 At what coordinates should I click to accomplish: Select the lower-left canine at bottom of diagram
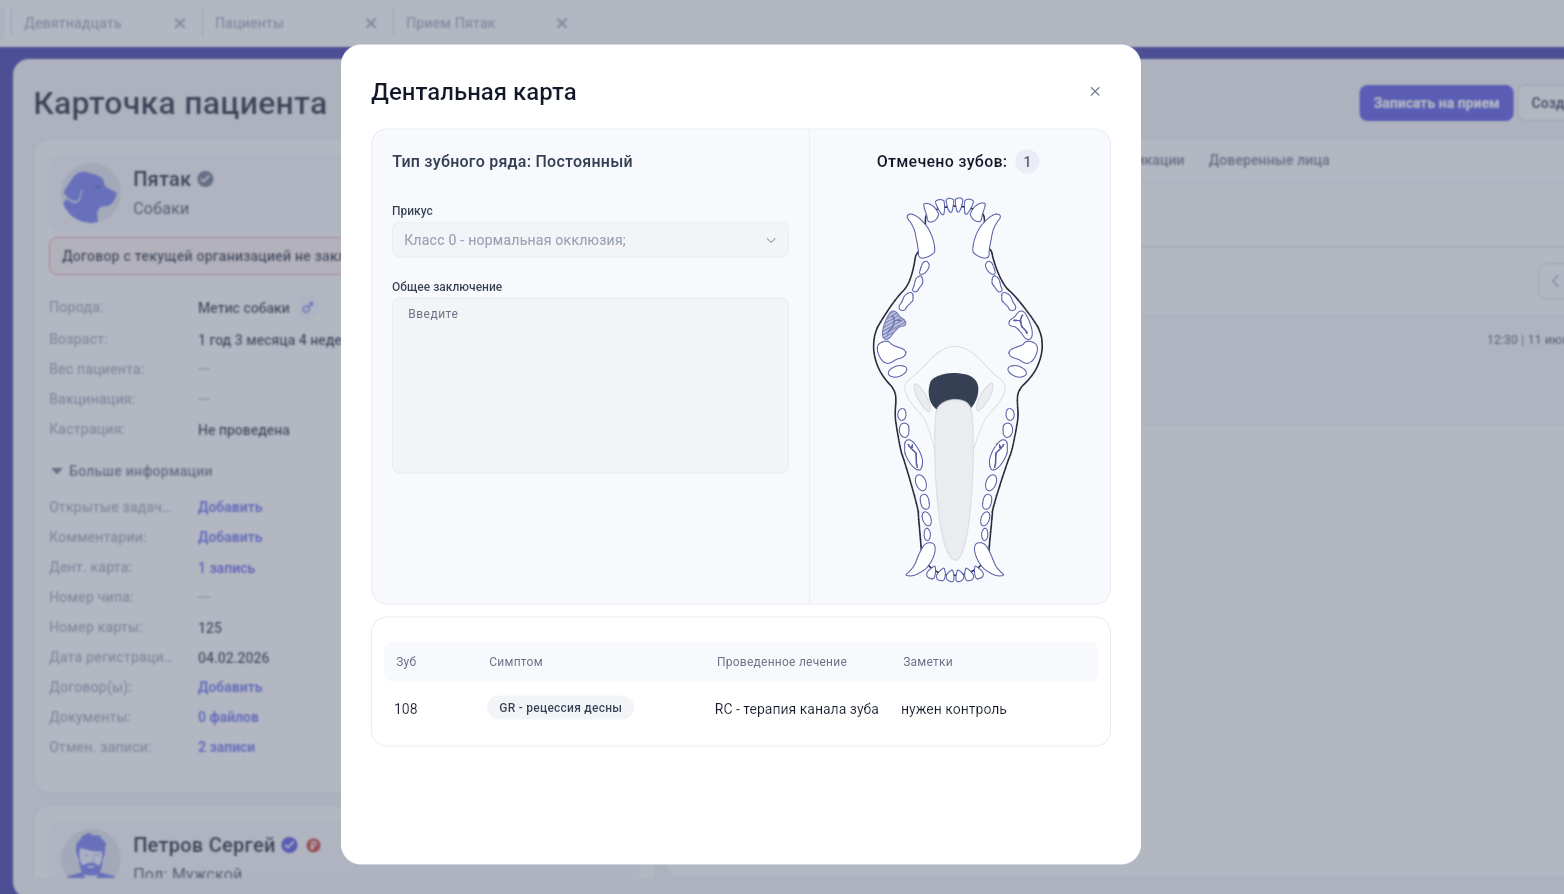click(921, 561)
